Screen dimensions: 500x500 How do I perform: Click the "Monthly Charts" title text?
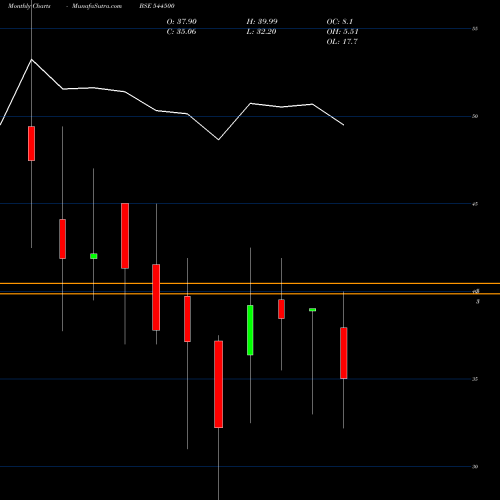click(29, 6)
